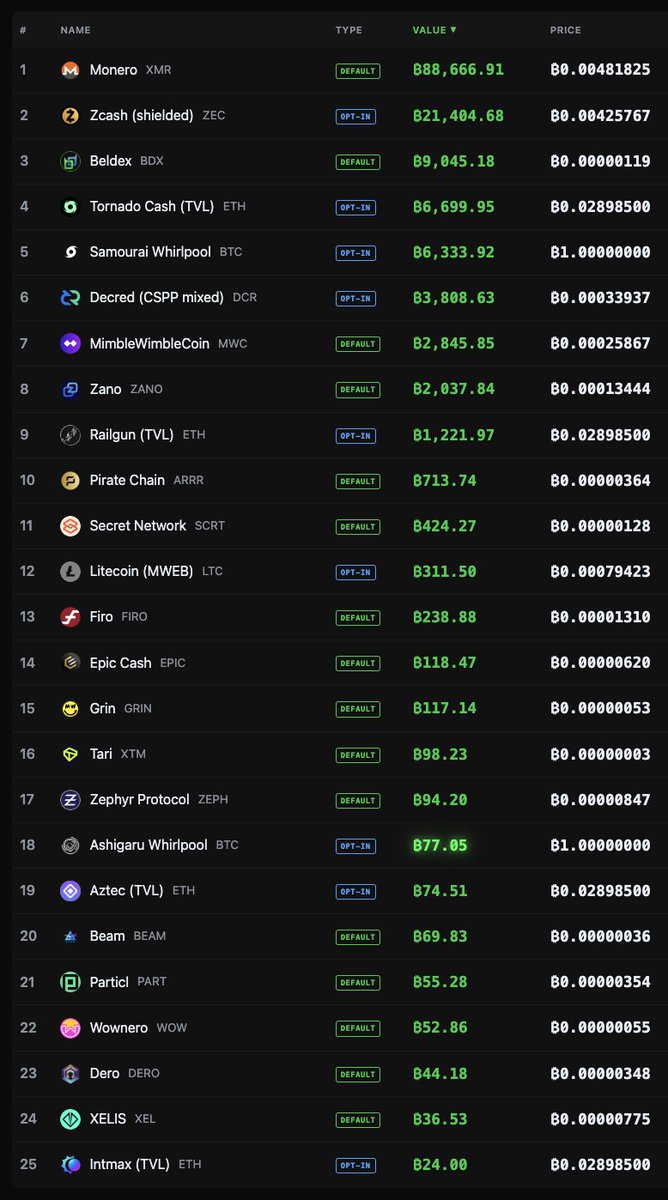
Task: Click the Firo logo icon
Action: [x=70, y=617]
